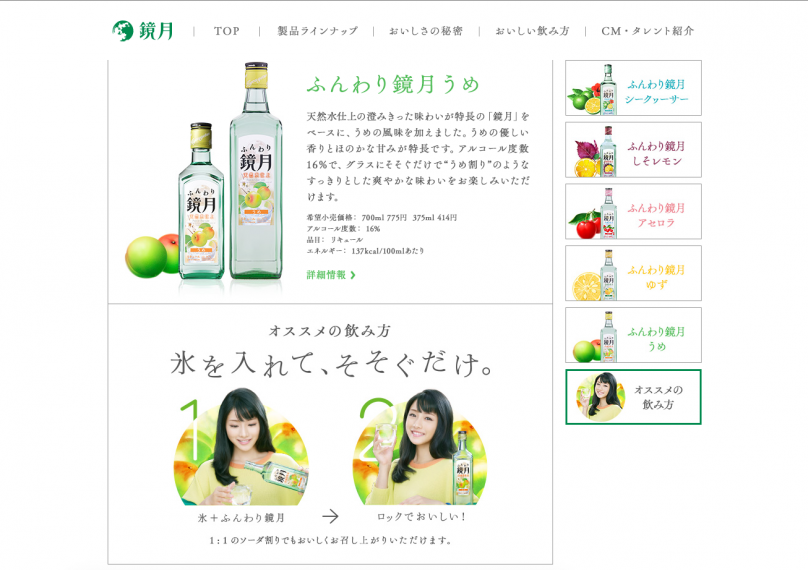Click step 1 pouring image
This screenshot has width=808, height=570.
(241, 447)
